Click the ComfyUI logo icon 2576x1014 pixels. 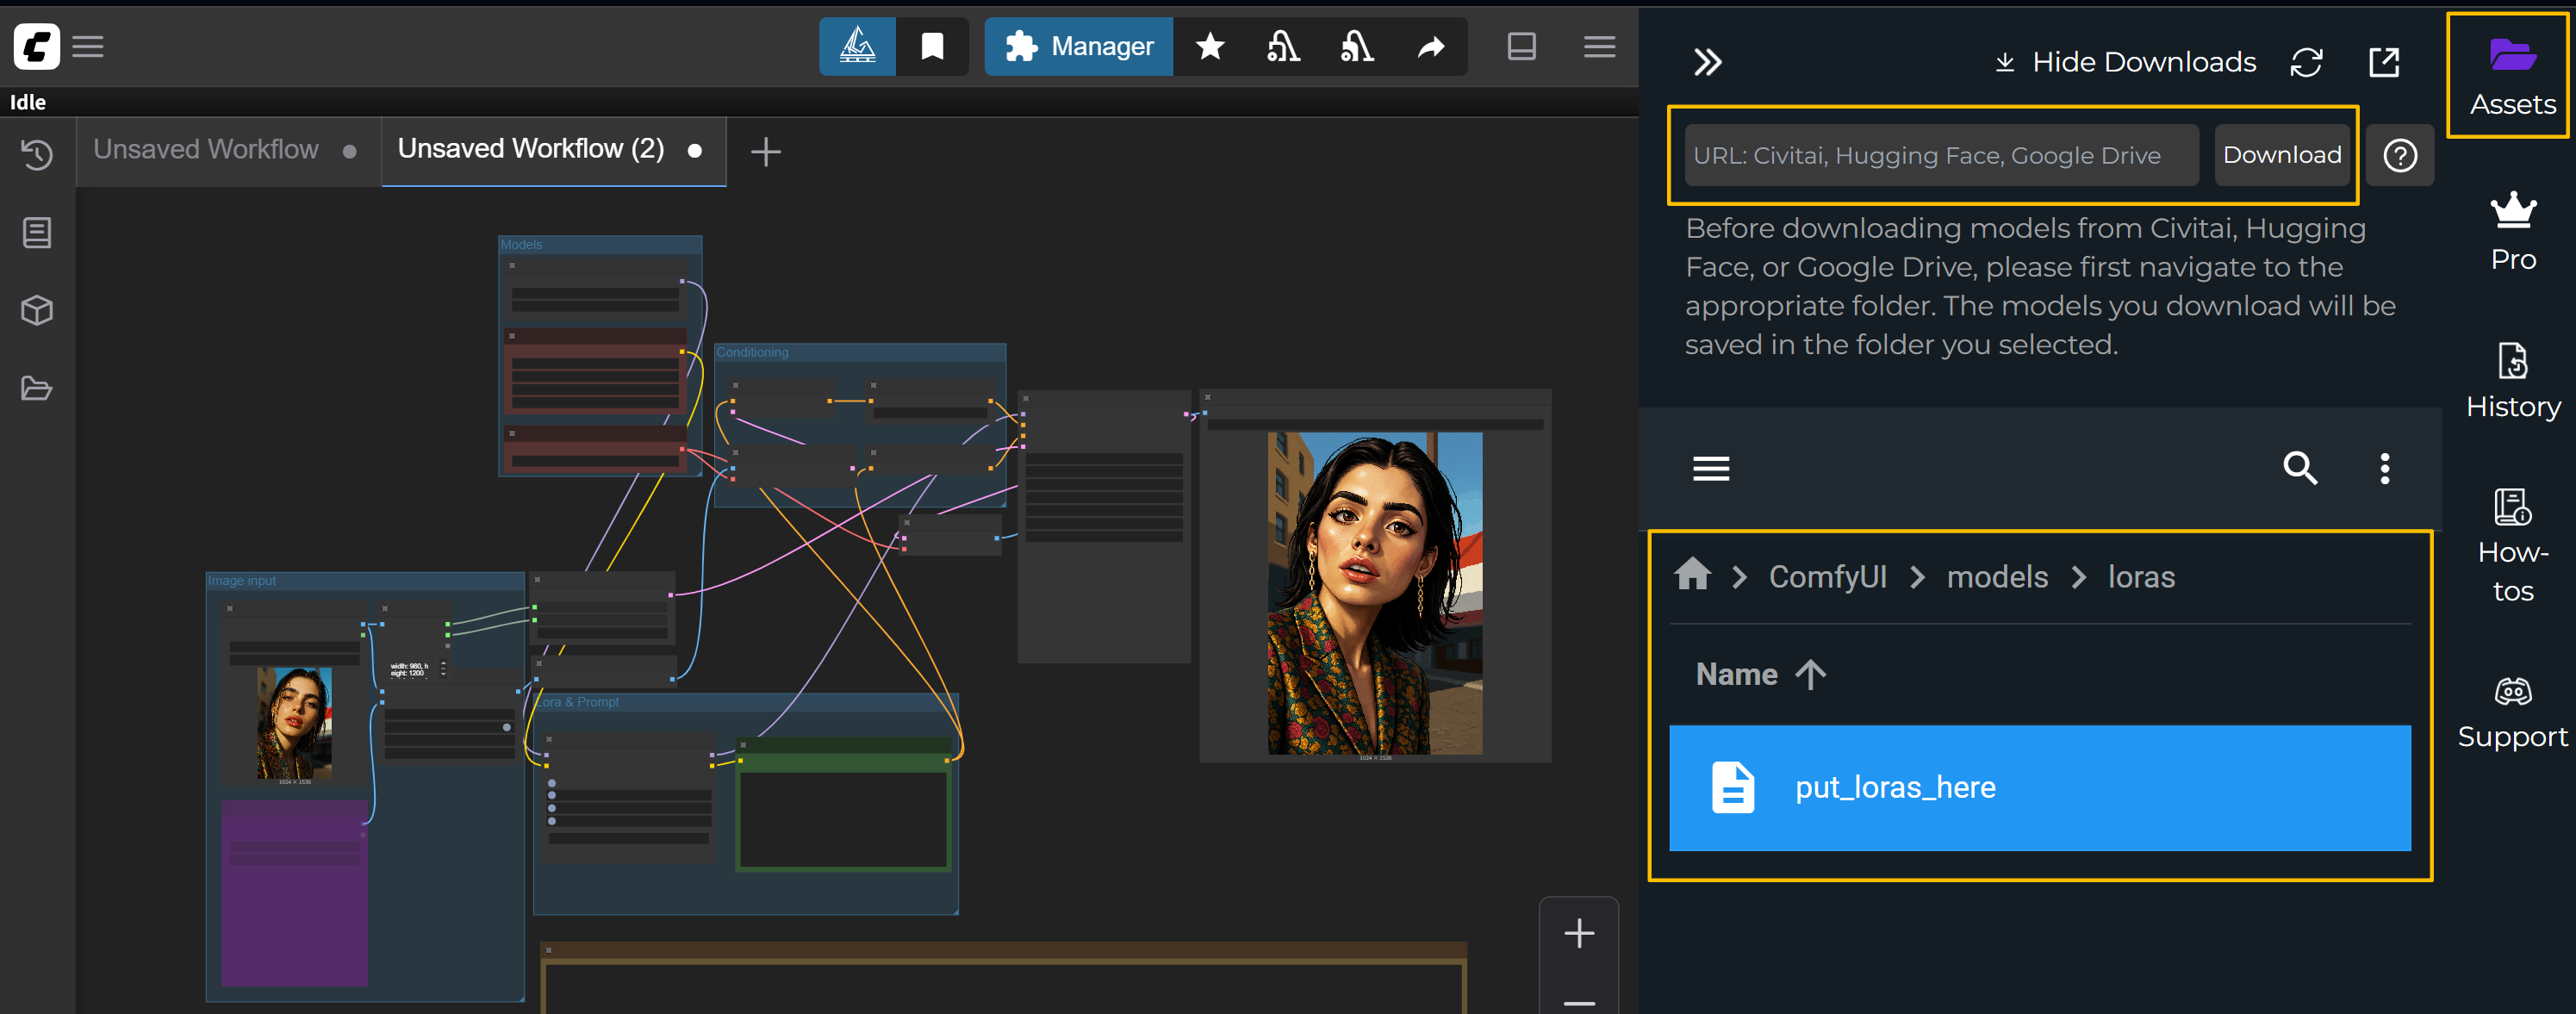tap(36, 46)
